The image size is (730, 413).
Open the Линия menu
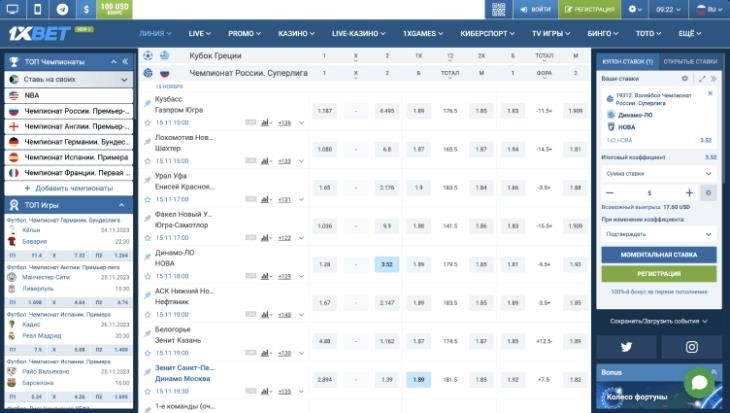tap(155, 34)
